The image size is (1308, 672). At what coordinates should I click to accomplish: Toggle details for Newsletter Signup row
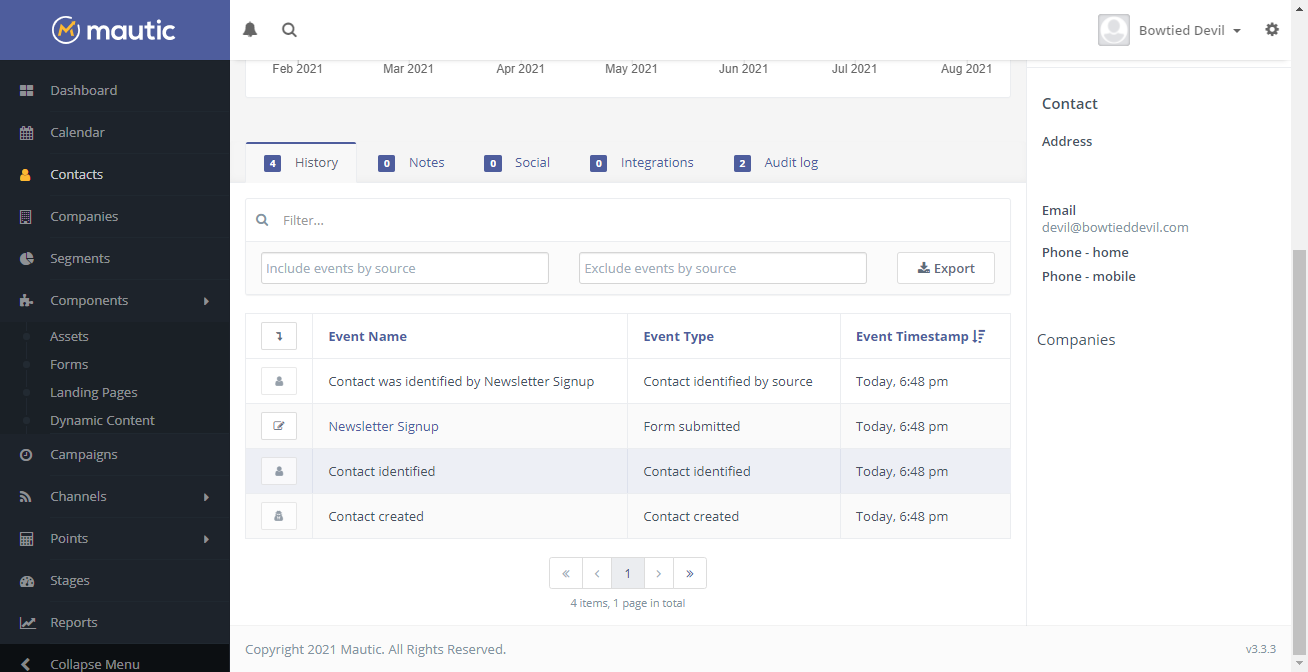coord(279,426)
